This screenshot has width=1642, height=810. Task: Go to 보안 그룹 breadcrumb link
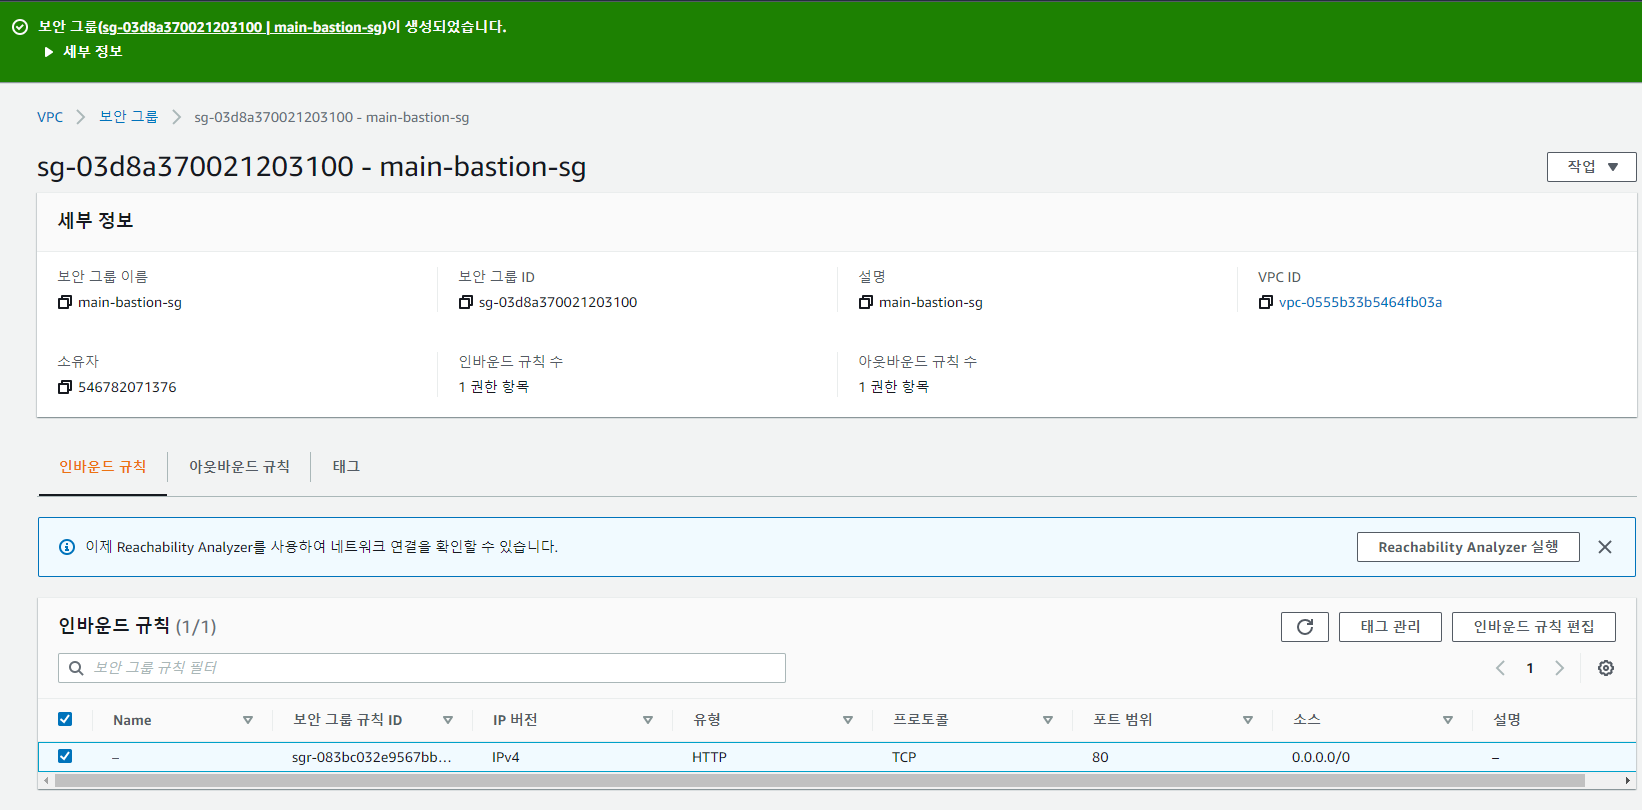(128, 117)
